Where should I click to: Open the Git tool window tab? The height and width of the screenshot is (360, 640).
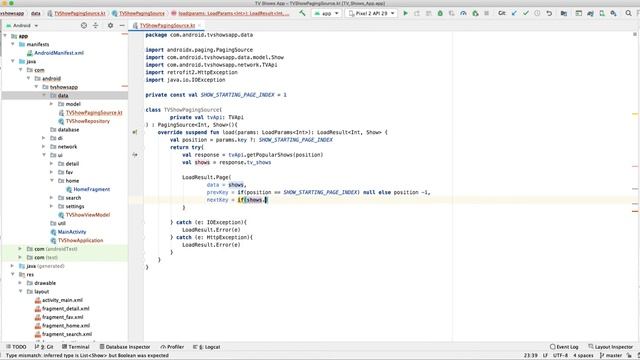[x=44, y=347]
